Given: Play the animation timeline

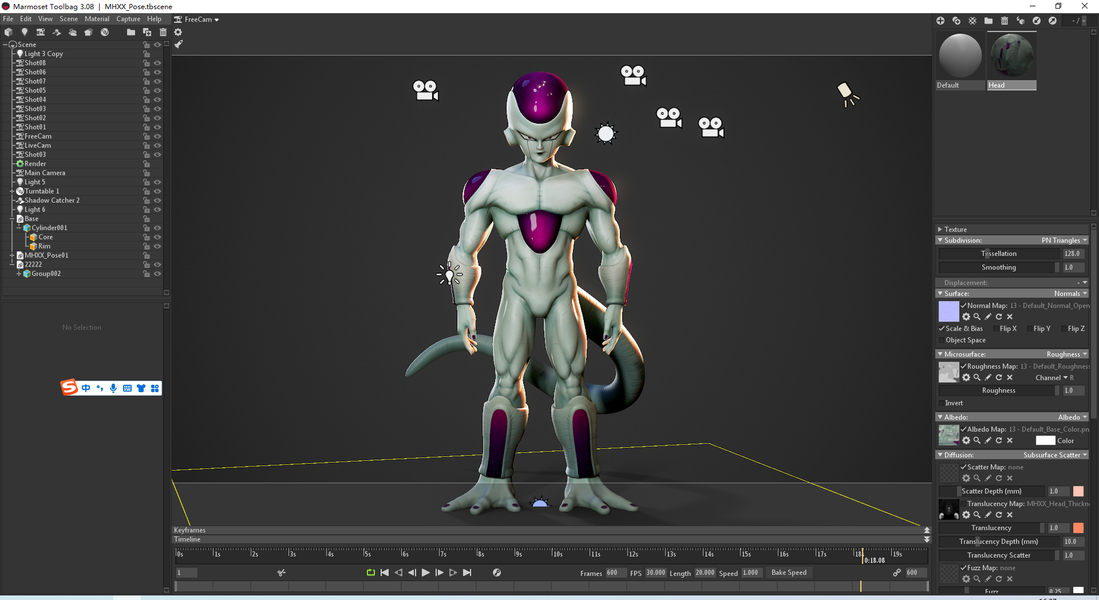Looking at the screenshot, I should (x=425, y=573).
